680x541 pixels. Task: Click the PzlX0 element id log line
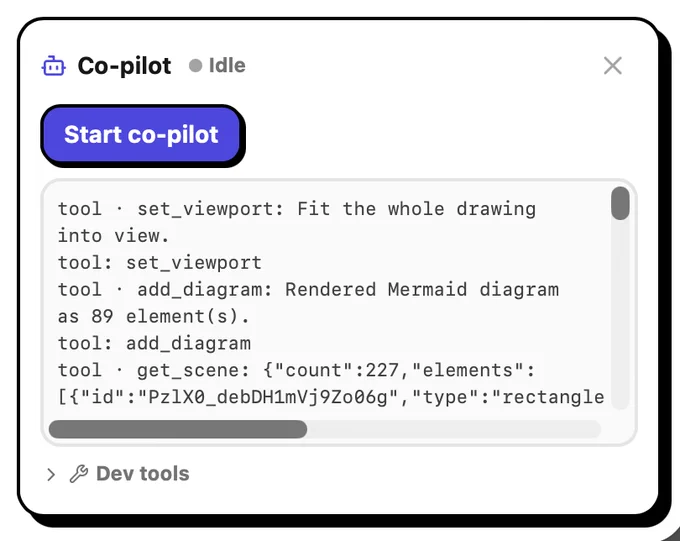tap(331, 397)
